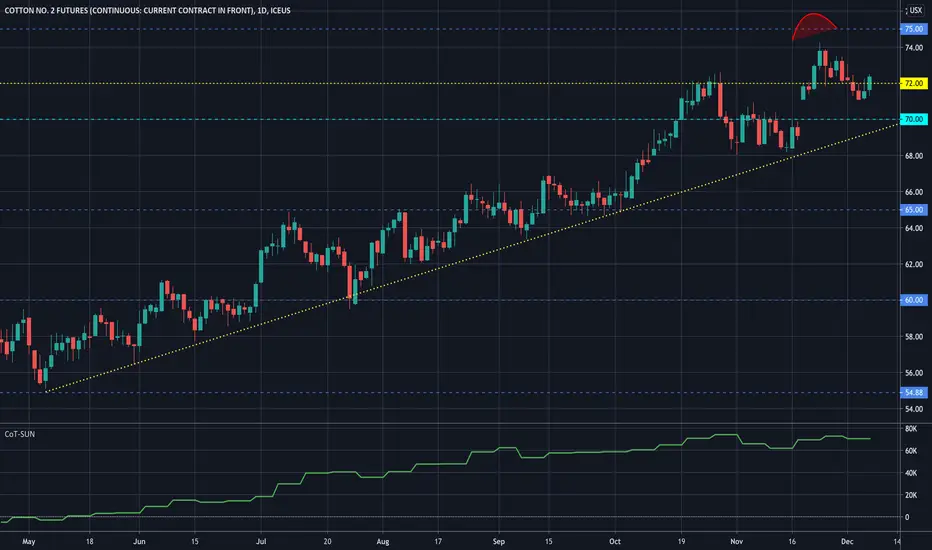Image resolution: width=932 pixels, height=550 pixels.
Task: Select the yellow 72.00 price label
Action: (914, 83)
